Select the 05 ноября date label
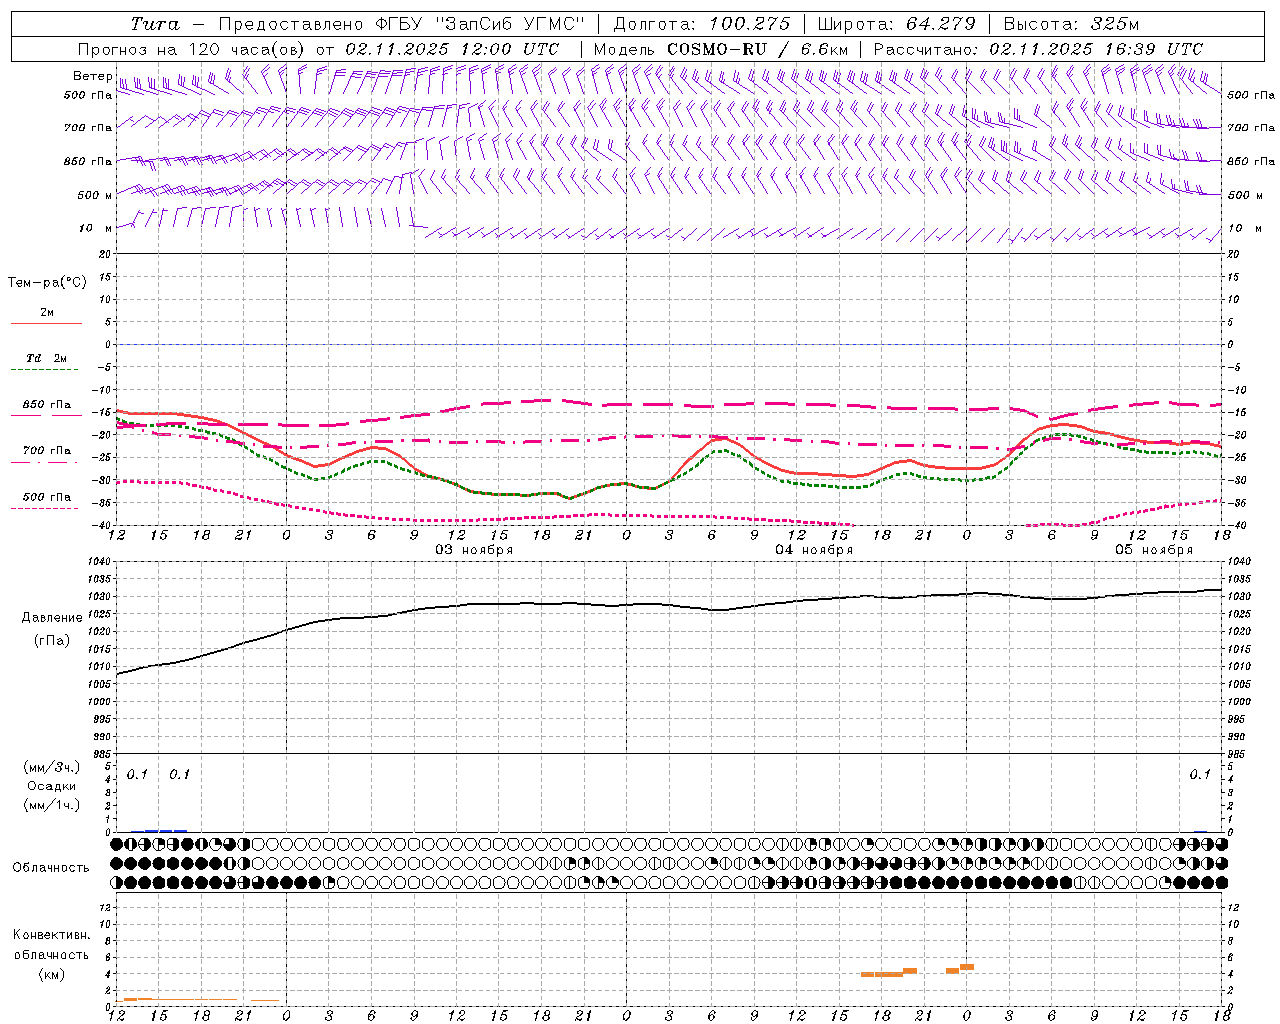The image size is (1280, 1024). click(1154, 550)
